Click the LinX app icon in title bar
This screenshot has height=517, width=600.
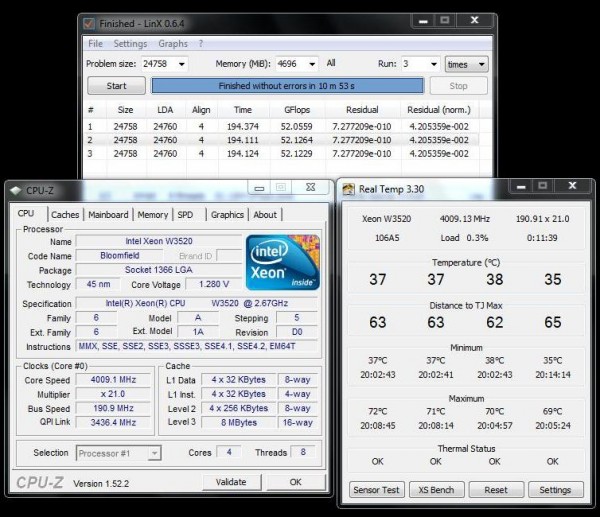(x=89, y=24)
